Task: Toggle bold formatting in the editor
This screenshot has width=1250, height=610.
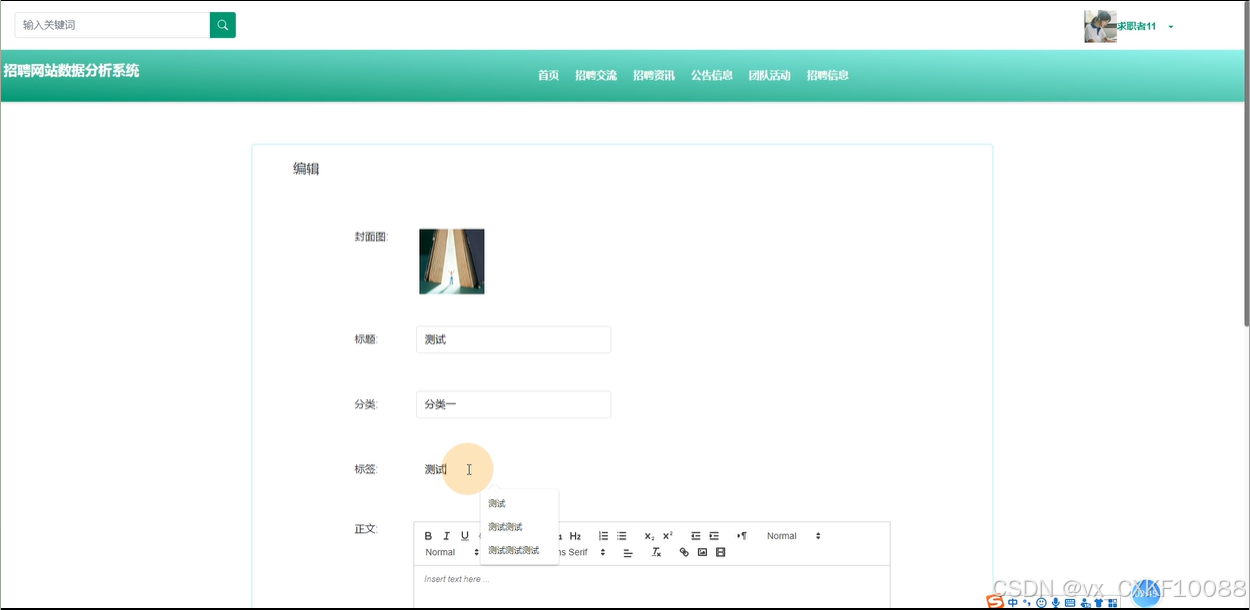Action: coord(429,536)
